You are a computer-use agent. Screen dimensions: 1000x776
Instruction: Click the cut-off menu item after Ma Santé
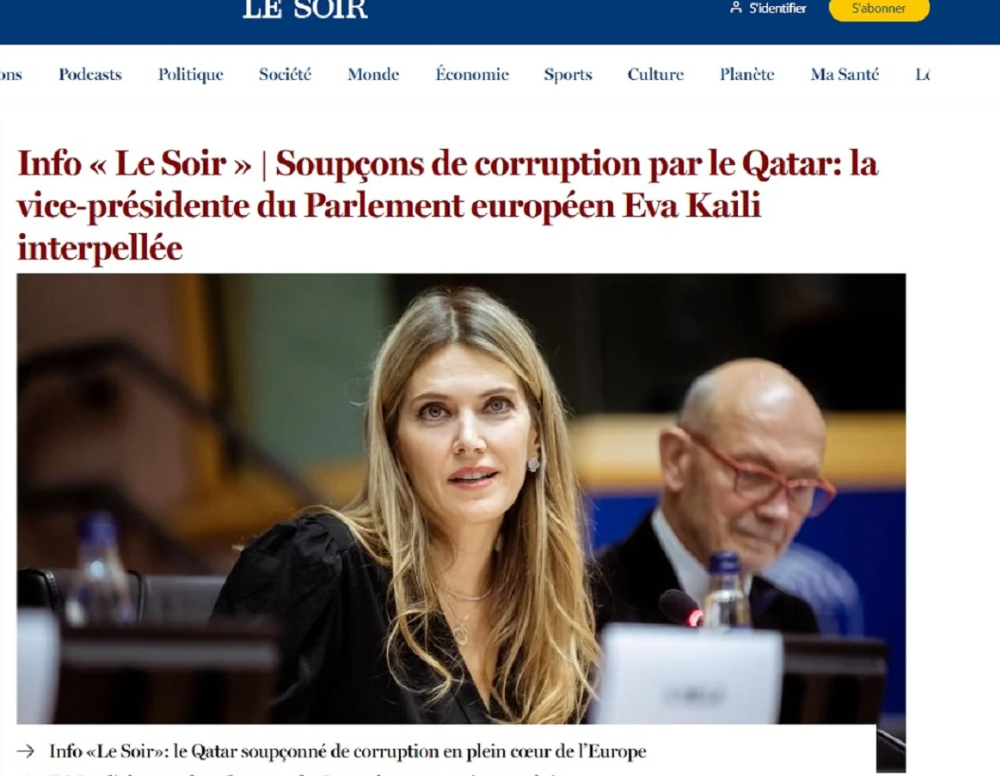[x=922, y=75]
